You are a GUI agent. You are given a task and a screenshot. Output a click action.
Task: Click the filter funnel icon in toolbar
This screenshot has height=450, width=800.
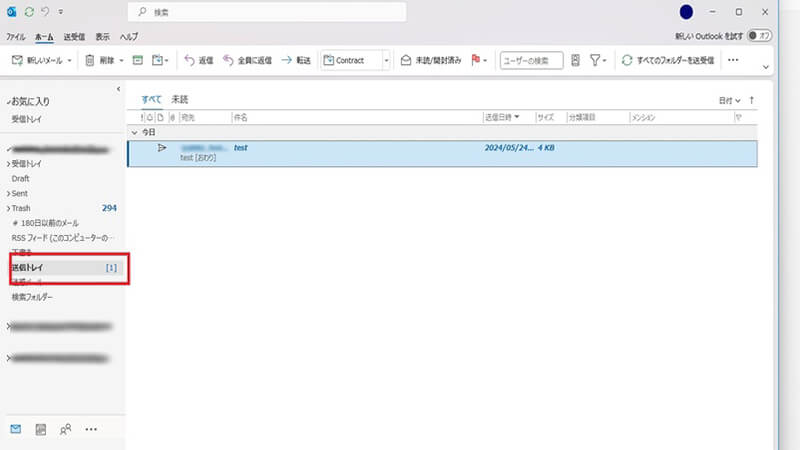pyautogui.click(x=595, y=60)
